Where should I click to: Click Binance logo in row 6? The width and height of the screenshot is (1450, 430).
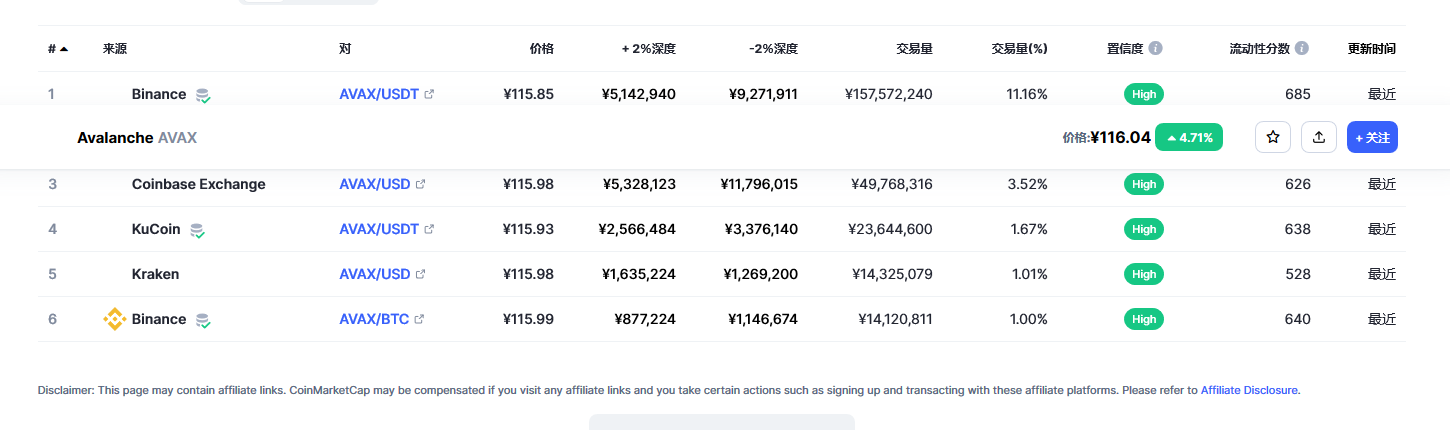[x=115, y=319]
